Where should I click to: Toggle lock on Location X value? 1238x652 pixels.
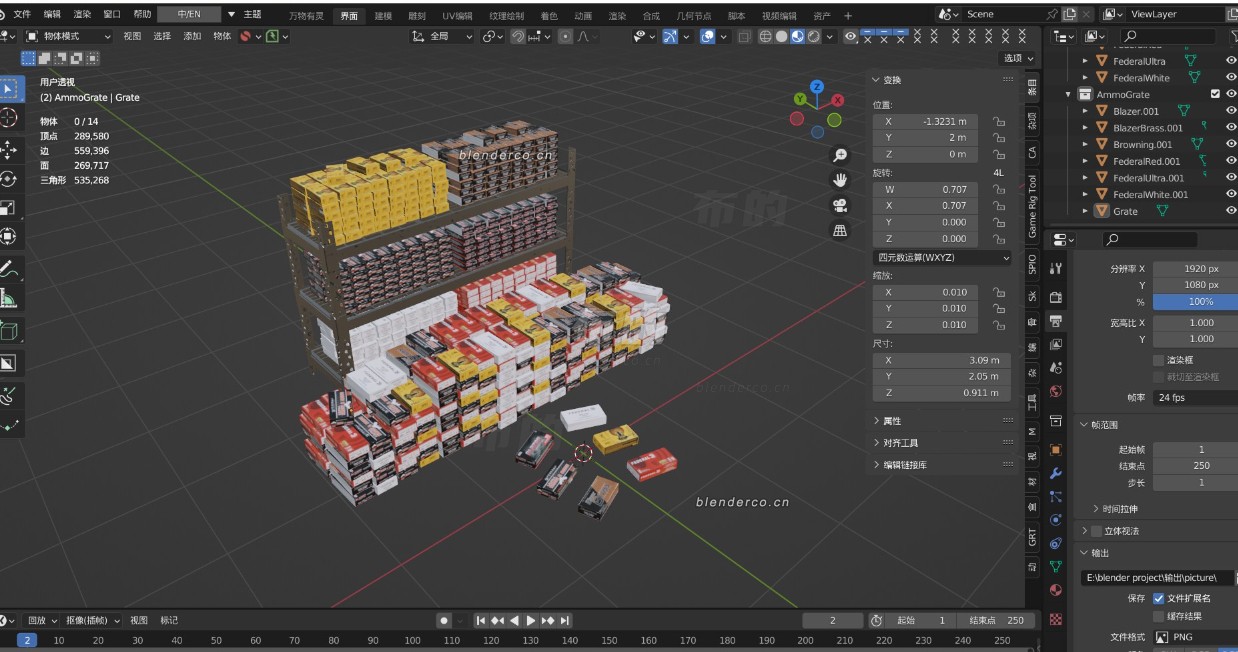[998, 121]
